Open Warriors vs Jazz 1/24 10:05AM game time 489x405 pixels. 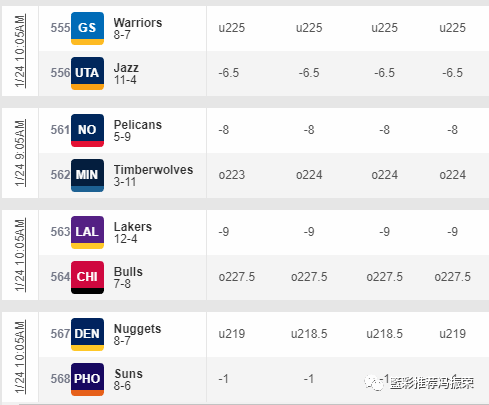[x=20, y=51]
